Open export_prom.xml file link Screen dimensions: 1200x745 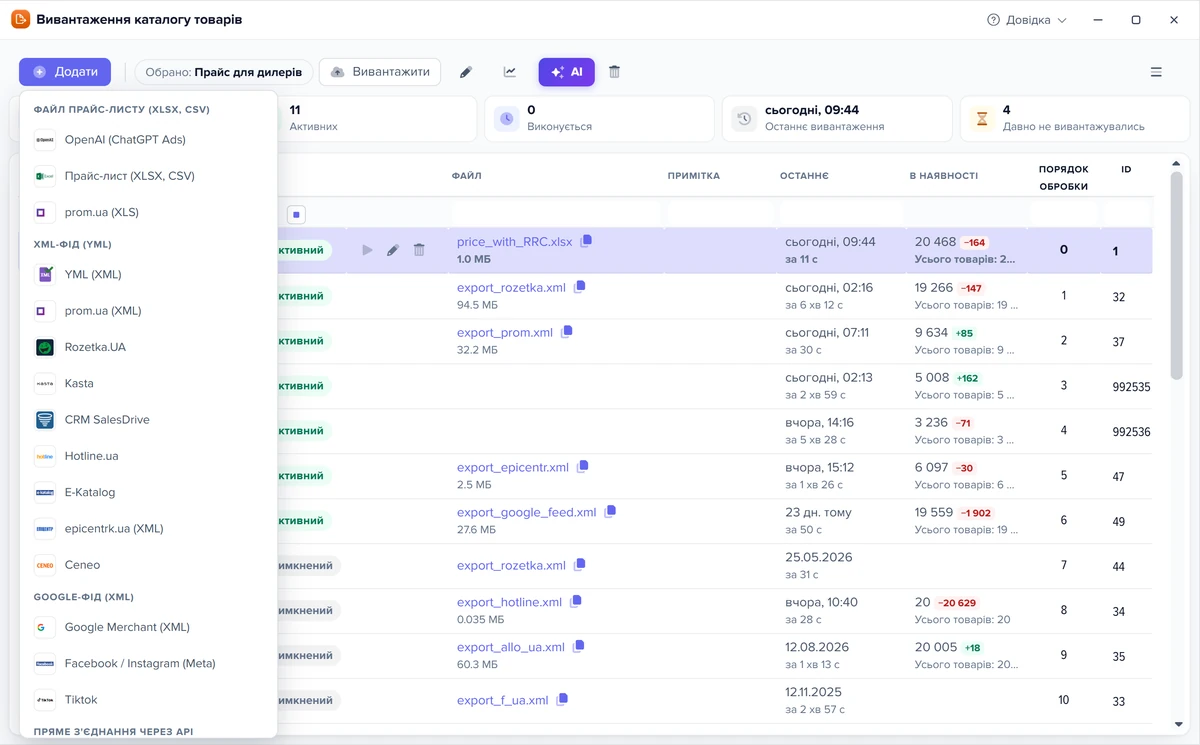(505, 333)
